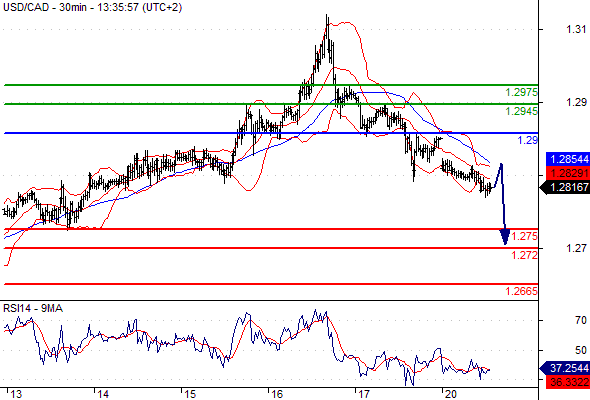Viewport: 590px width, 400px height.
Task: Click the 1.2945 green resistance label
Action: (522, 111)
